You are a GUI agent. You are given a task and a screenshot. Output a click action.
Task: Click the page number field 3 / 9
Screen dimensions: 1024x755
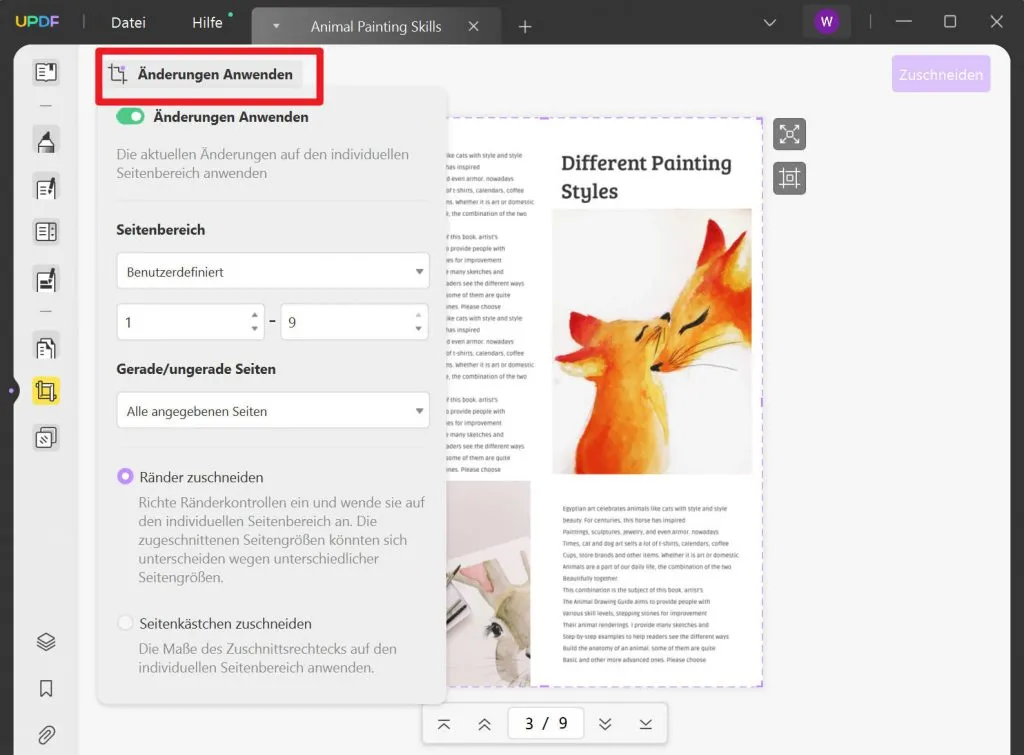pyautogui.click(x=546, y=724)
